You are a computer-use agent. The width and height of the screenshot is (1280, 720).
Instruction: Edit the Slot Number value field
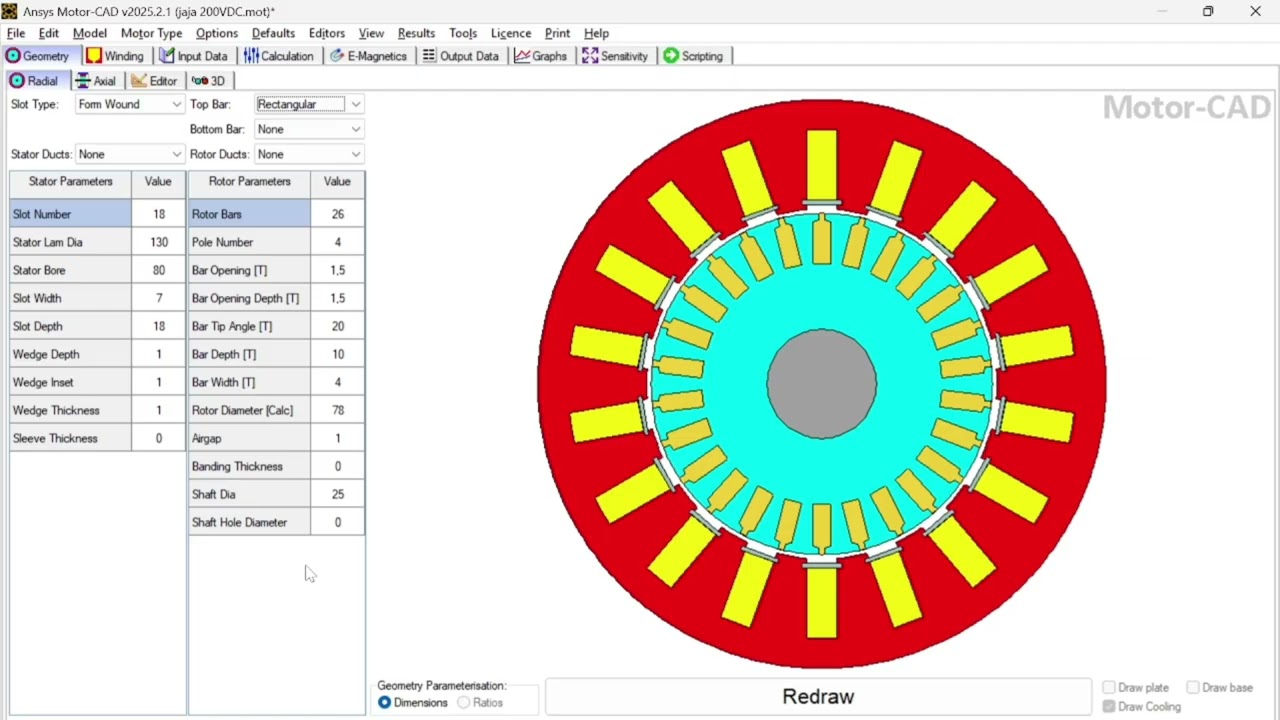158,214
